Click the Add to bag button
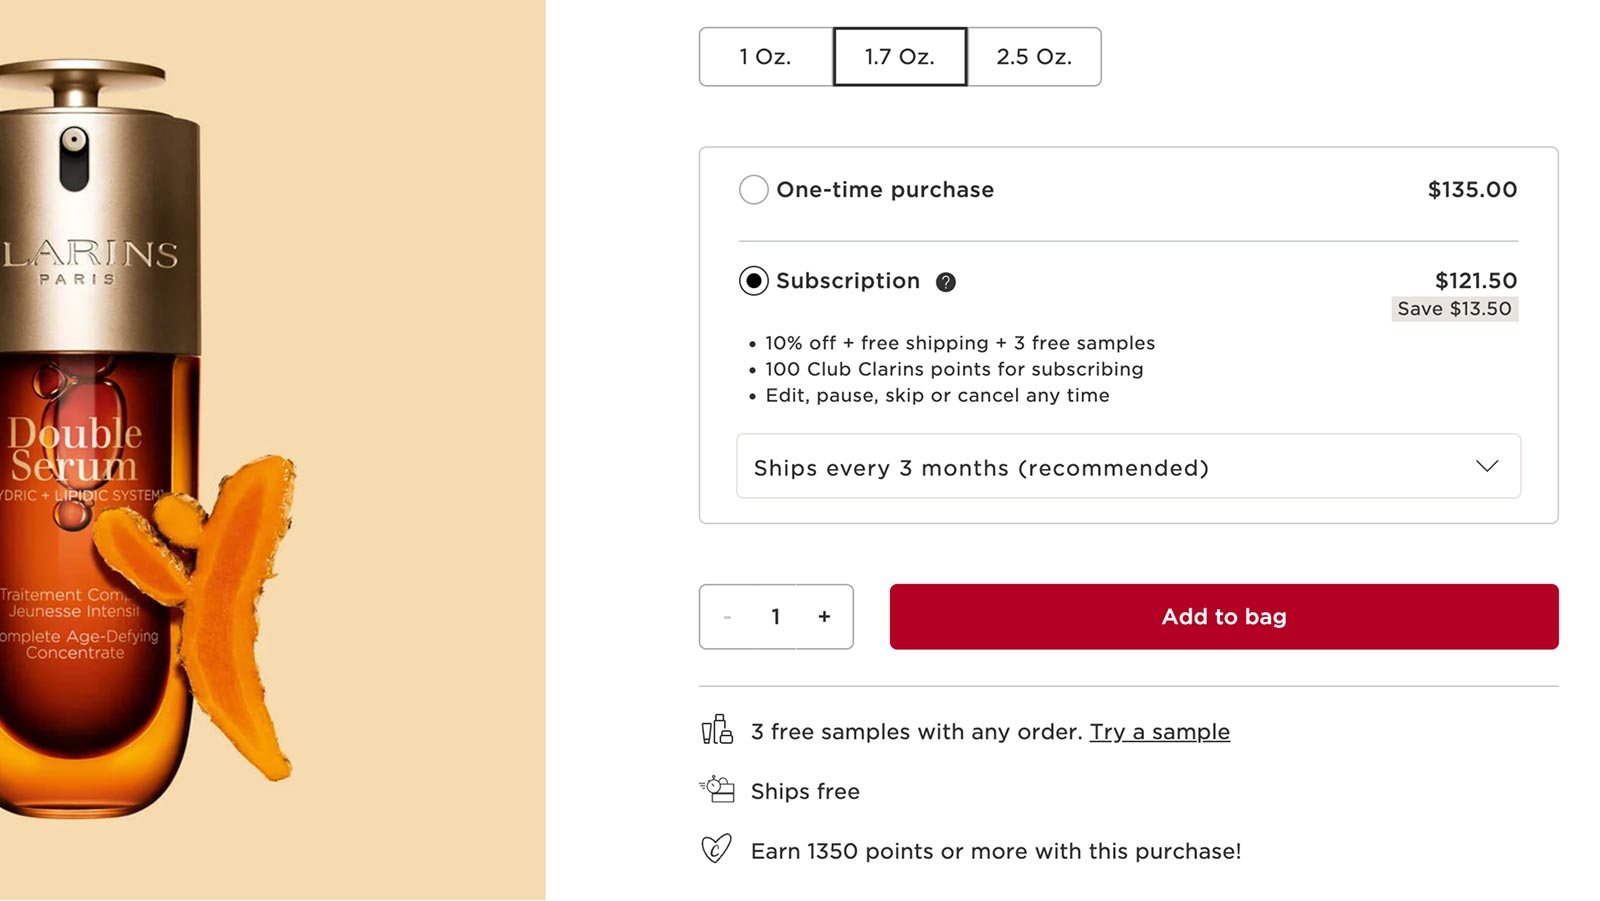Screen dimensions: 1600x901 (x=1224, y=617)
